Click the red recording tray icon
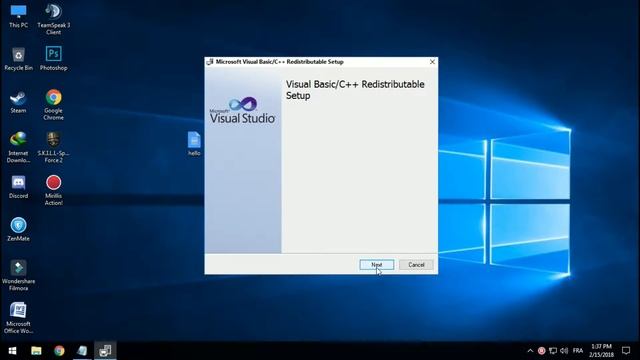 (542, 351)
